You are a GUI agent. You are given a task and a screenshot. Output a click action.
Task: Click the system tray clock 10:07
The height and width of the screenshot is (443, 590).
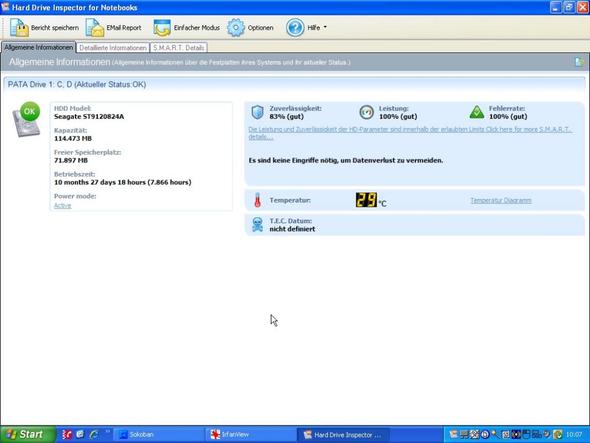tap(574, 435)
